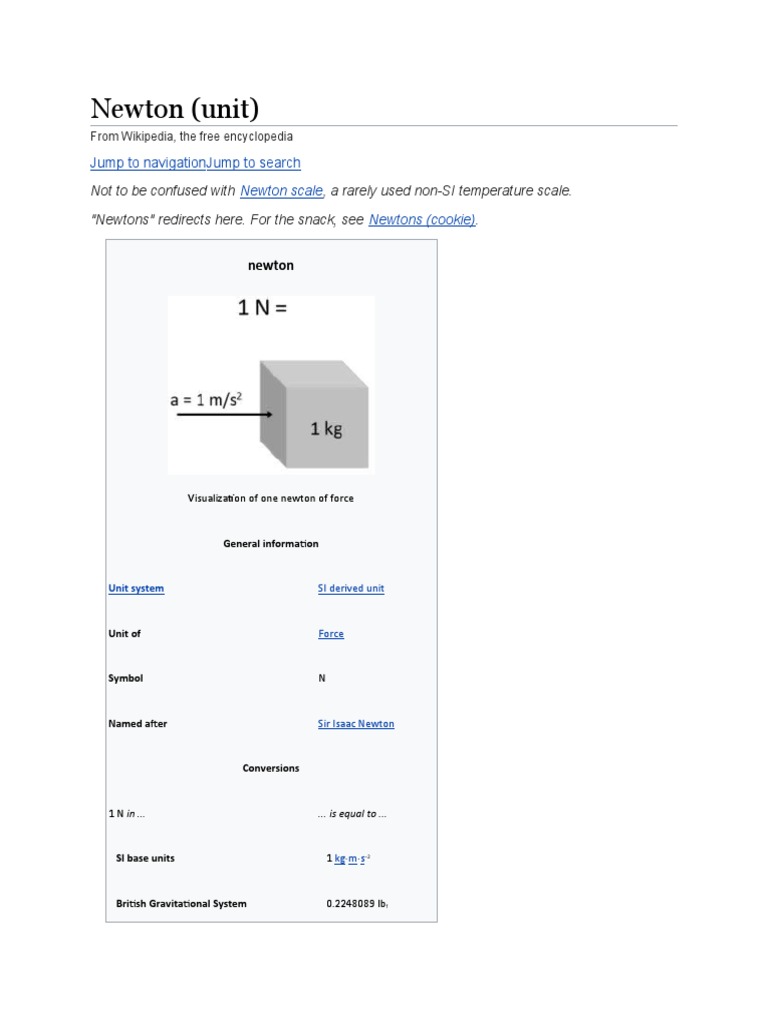Click the British Gravitational System label
768x1024 pixels.
pos(181,903)
